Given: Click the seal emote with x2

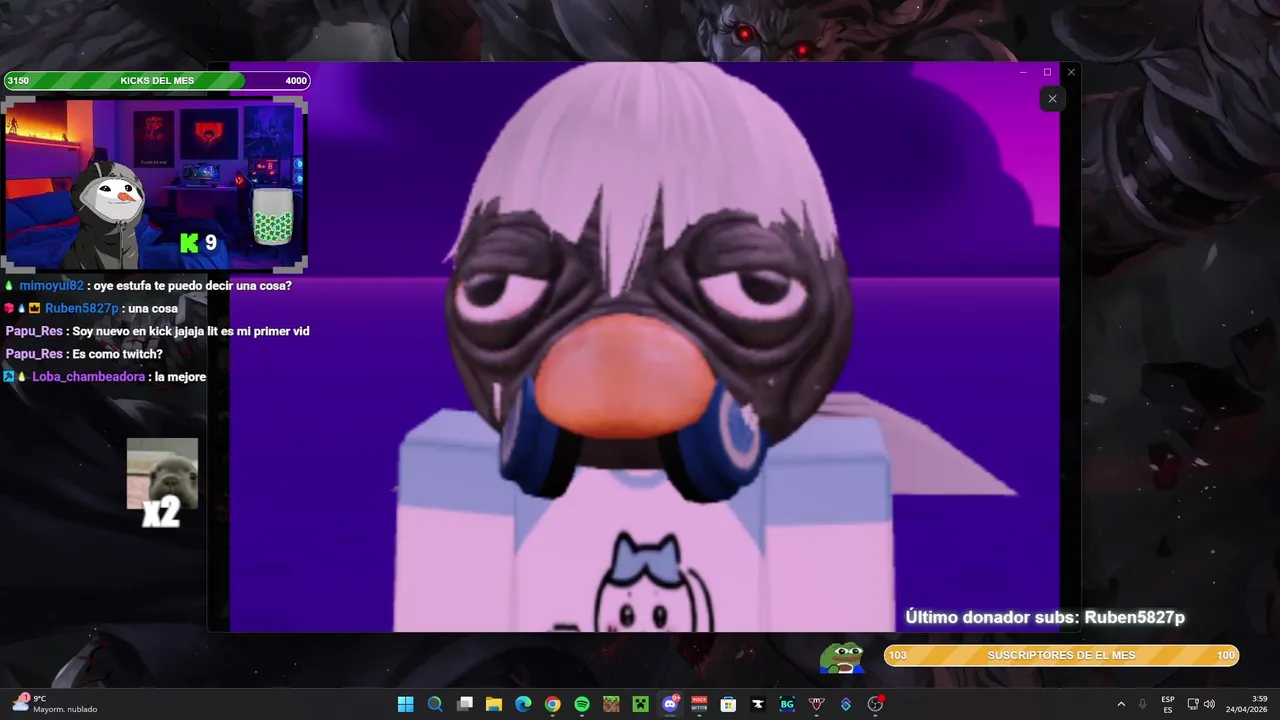Looking at the screenshot, I should [162, 482].
